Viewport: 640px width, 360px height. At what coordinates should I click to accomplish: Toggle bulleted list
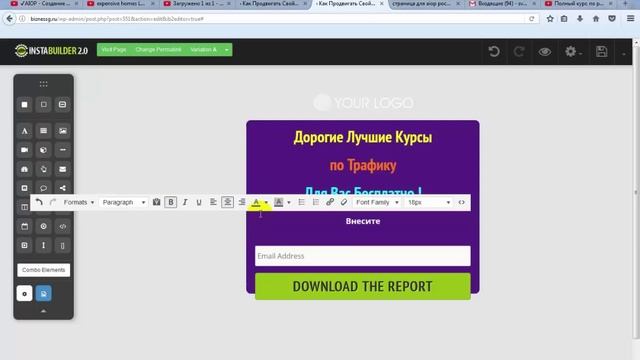coord(301,202)
